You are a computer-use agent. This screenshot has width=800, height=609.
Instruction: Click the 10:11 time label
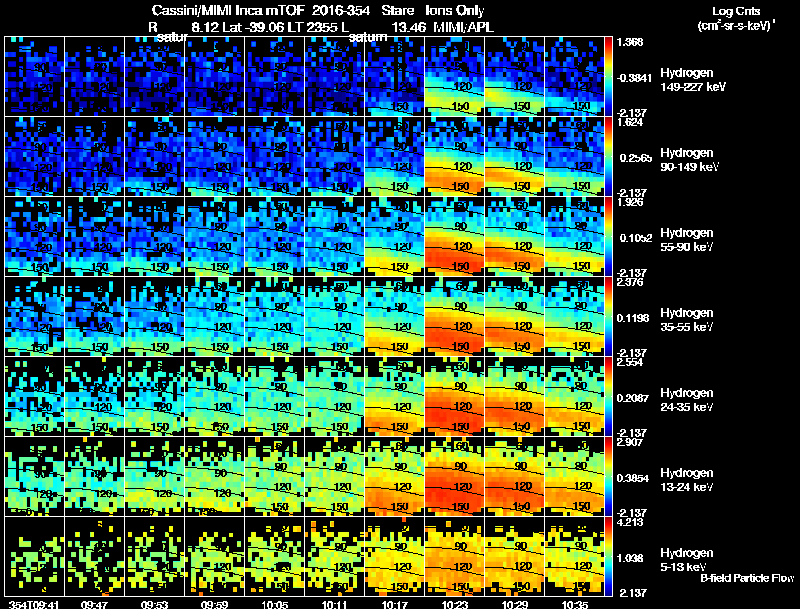(x=334, y=605)
